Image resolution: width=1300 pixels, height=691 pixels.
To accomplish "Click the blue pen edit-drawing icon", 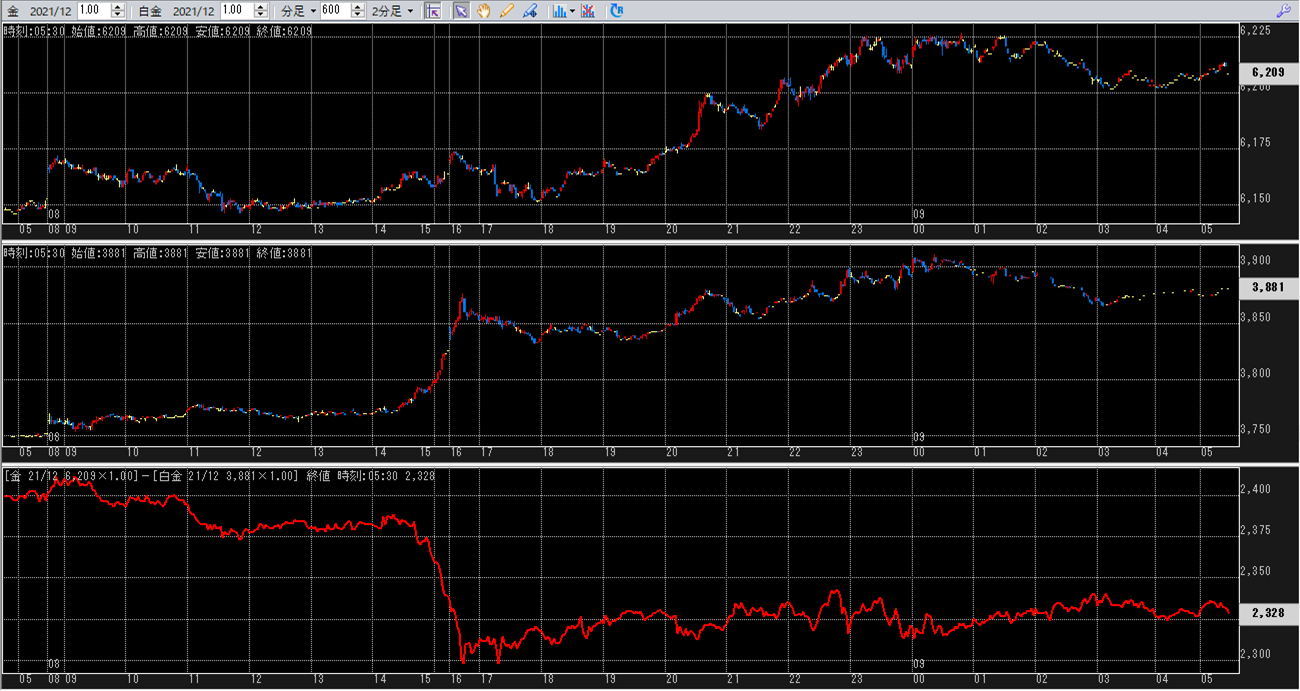I will 530,11.
